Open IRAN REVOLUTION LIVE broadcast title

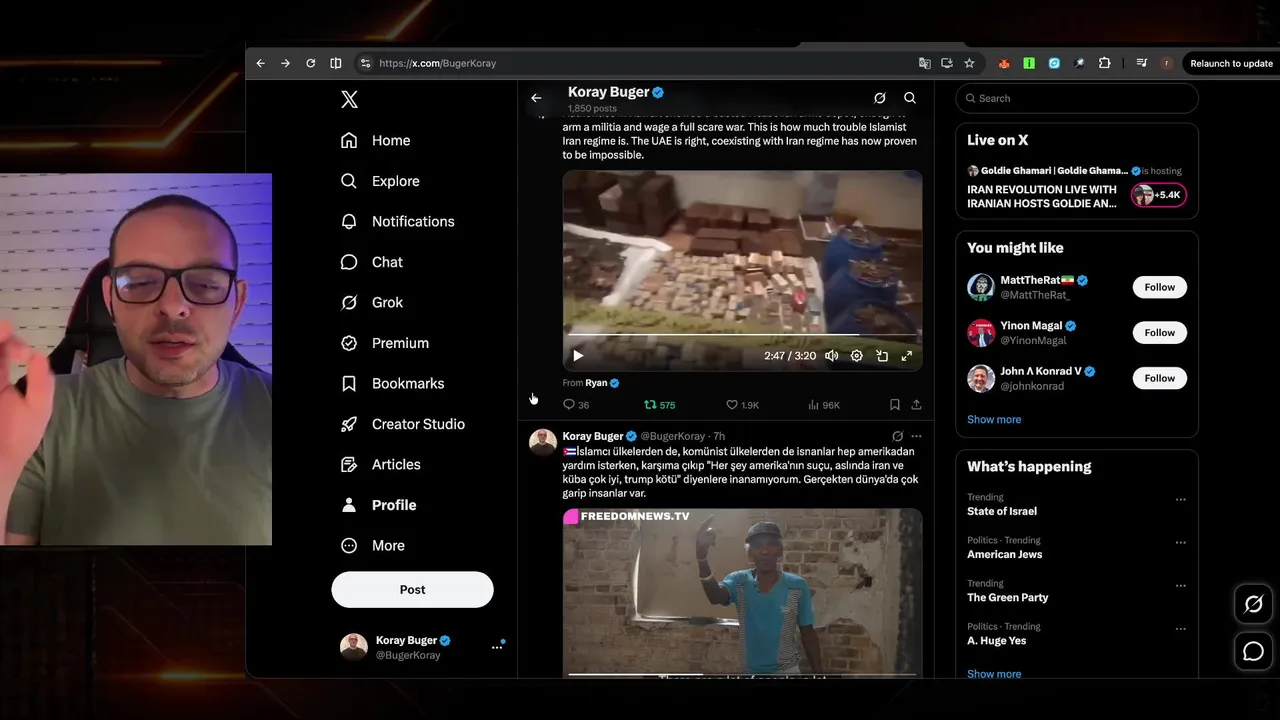point(1042,196)
